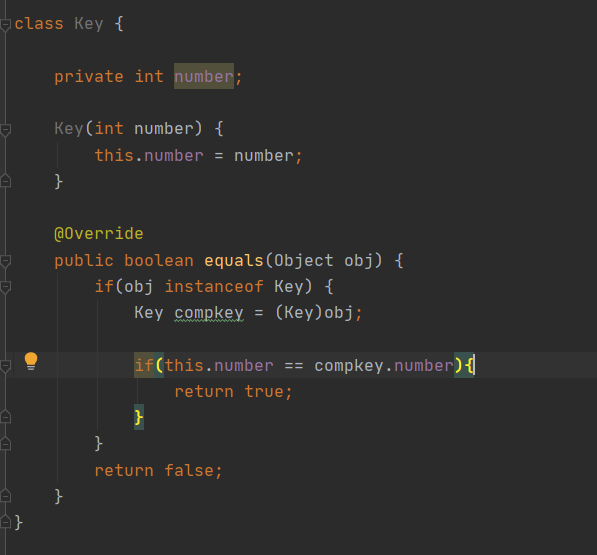Click the '@Override' annotation

pos(99,234)
